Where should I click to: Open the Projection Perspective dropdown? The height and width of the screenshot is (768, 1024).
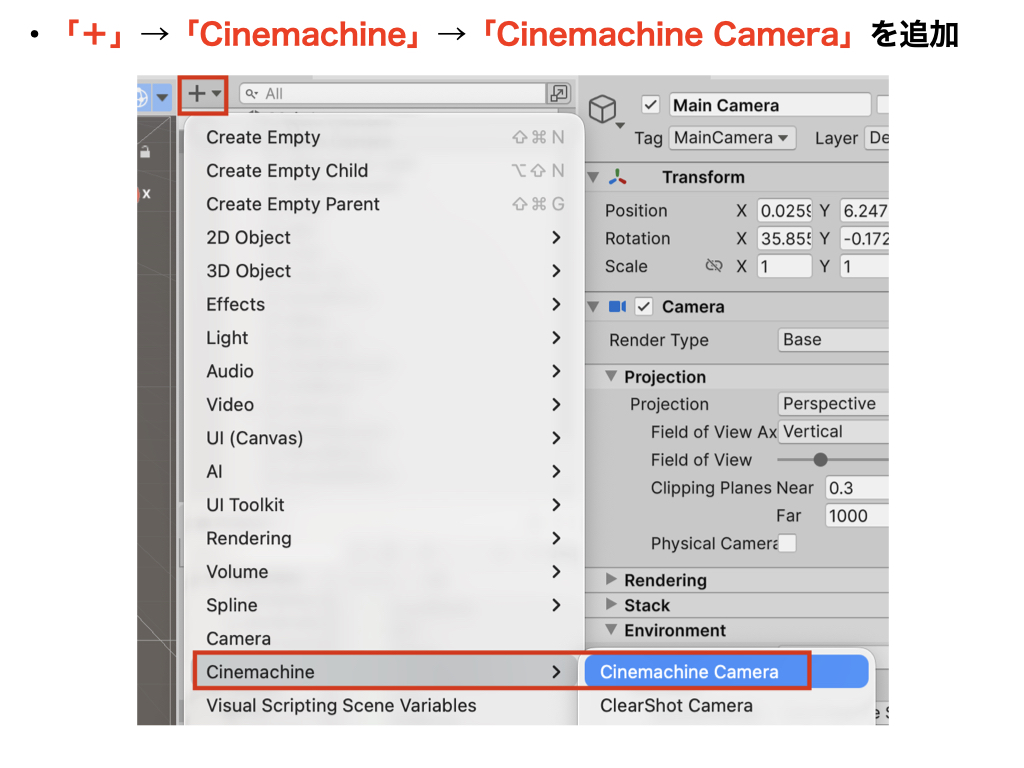(833, 404)
